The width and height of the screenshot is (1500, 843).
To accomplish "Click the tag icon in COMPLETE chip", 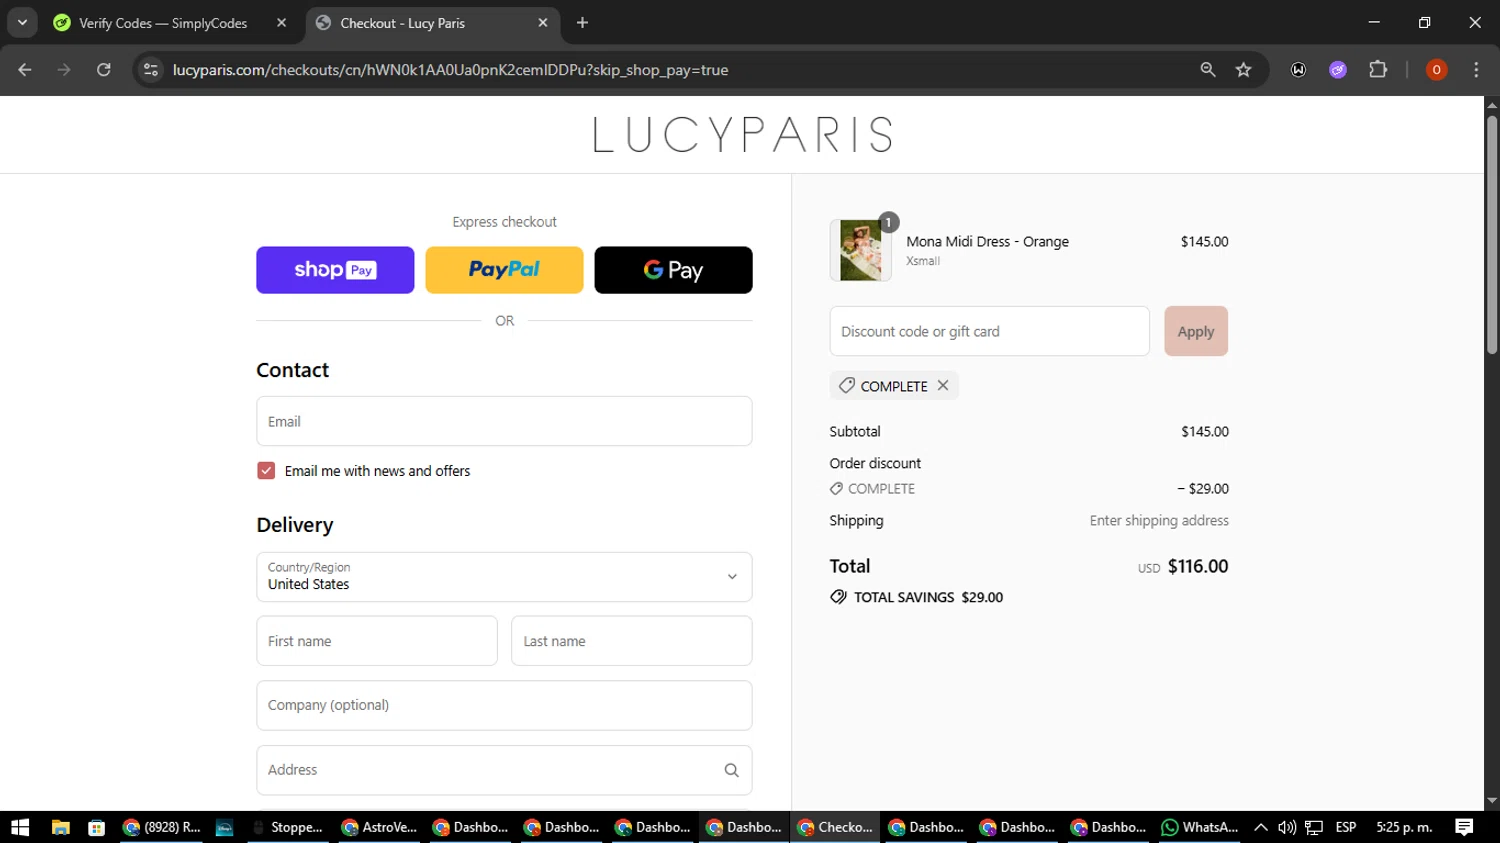I will [847, 385].
